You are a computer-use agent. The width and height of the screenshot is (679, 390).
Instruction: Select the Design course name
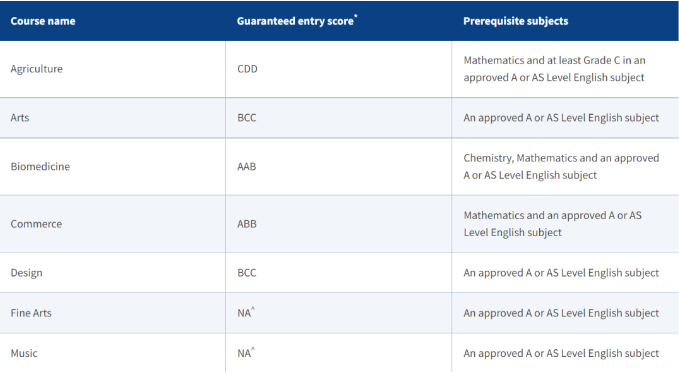pos(26,273)
